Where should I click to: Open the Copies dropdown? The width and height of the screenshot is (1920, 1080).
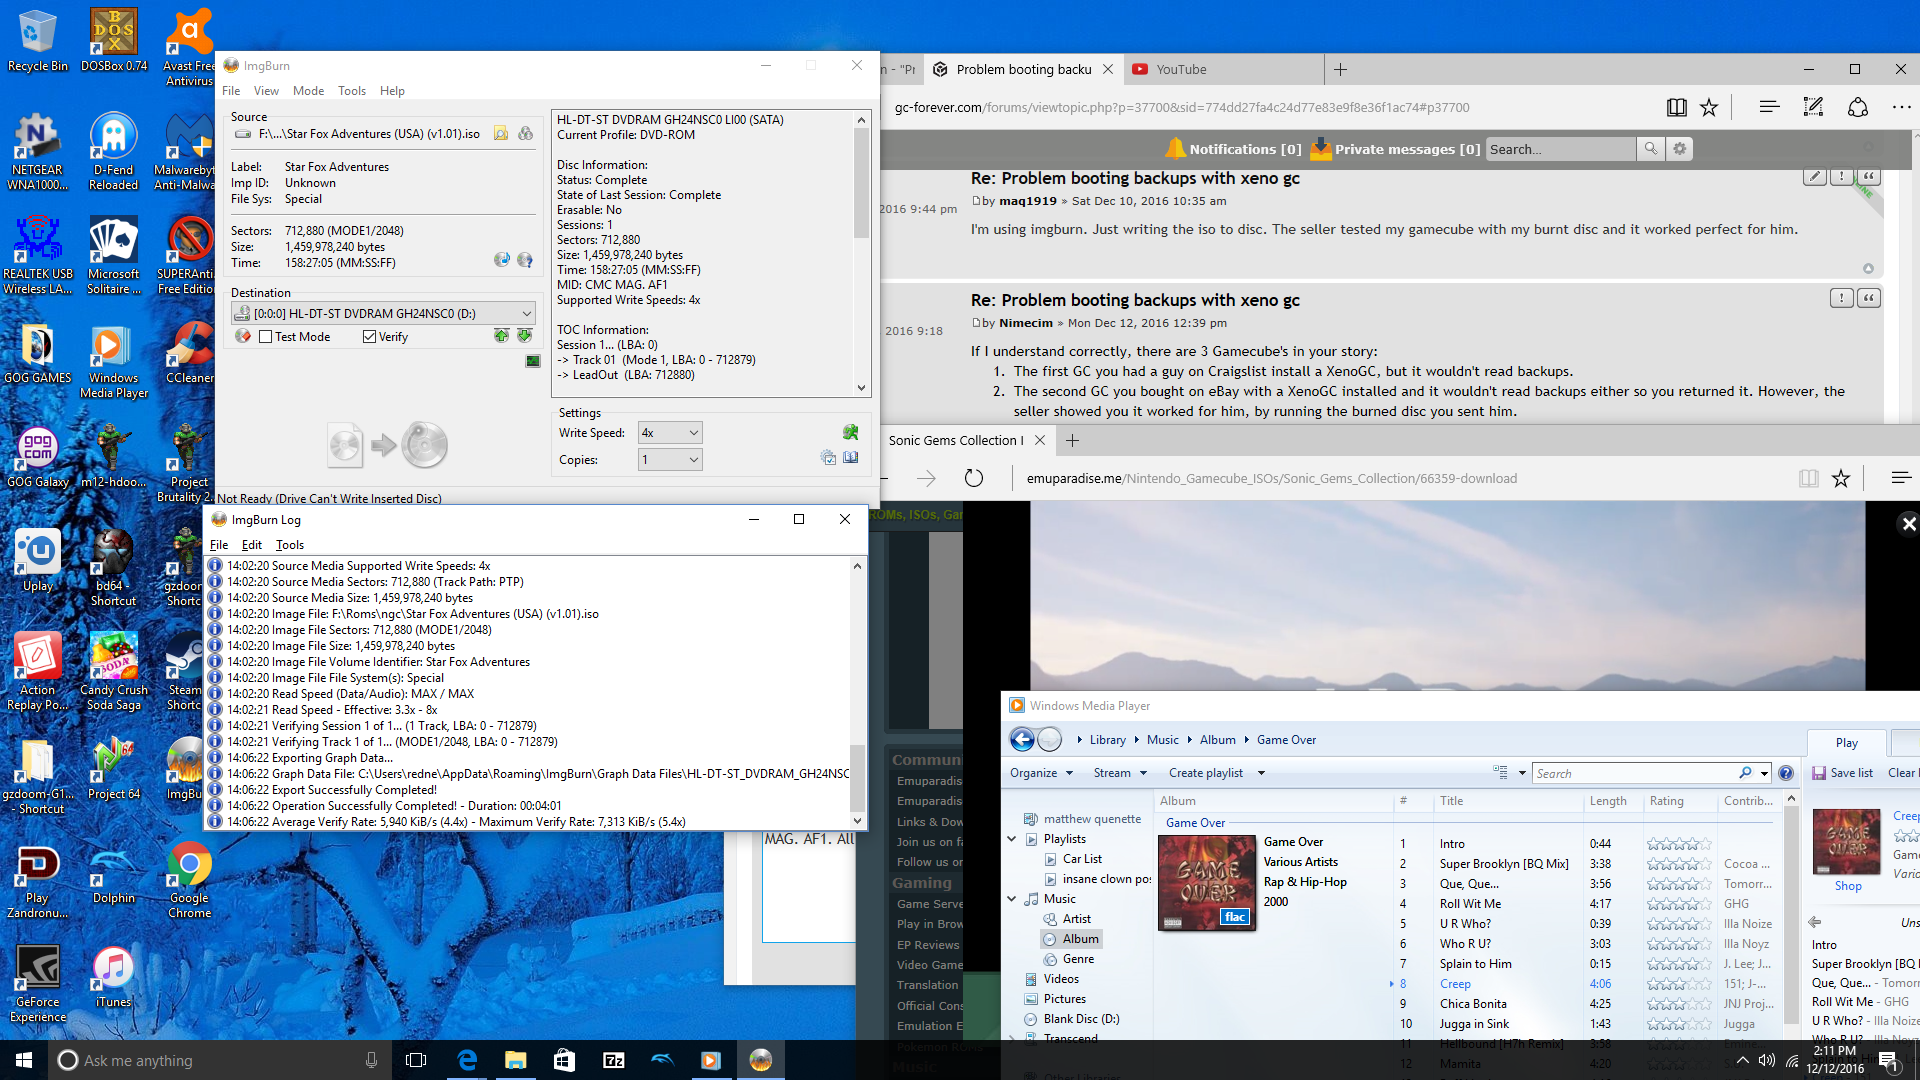[693, 460]
